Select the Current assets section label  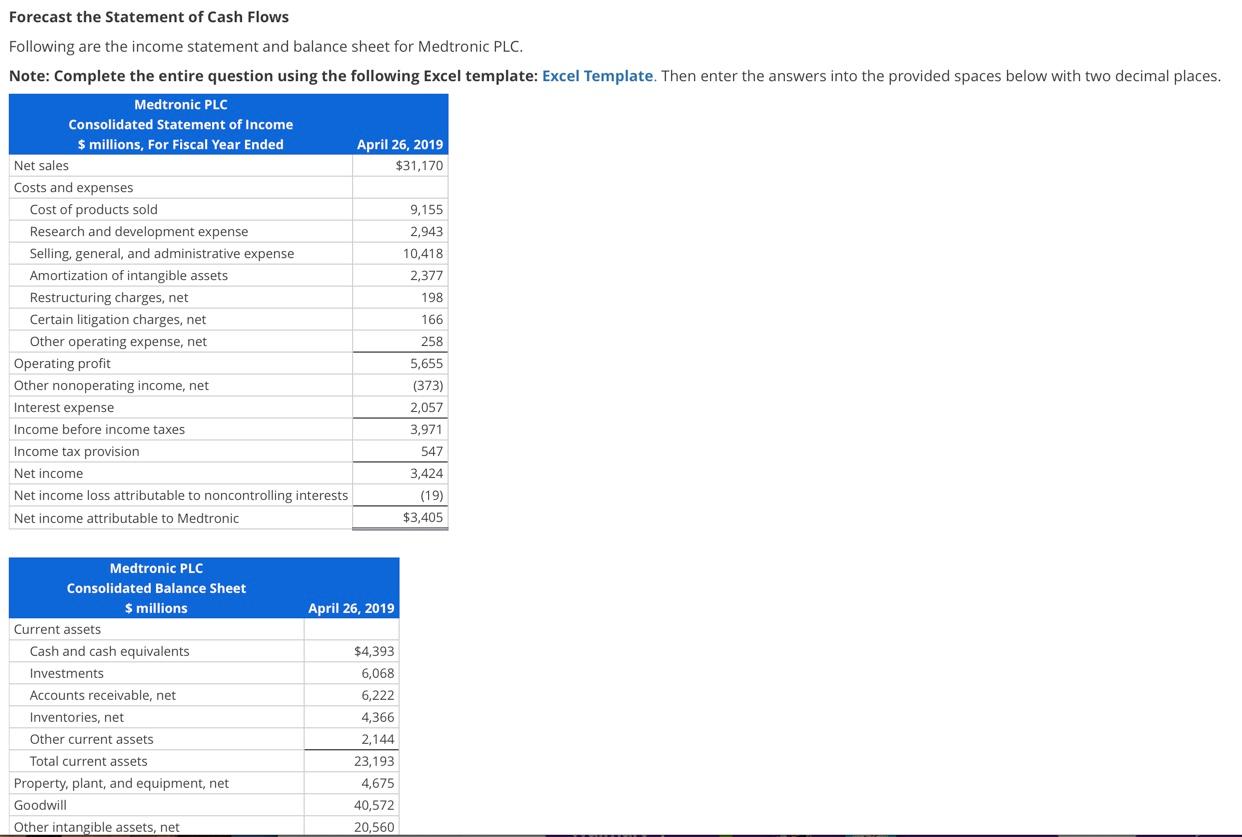(57, 630)
